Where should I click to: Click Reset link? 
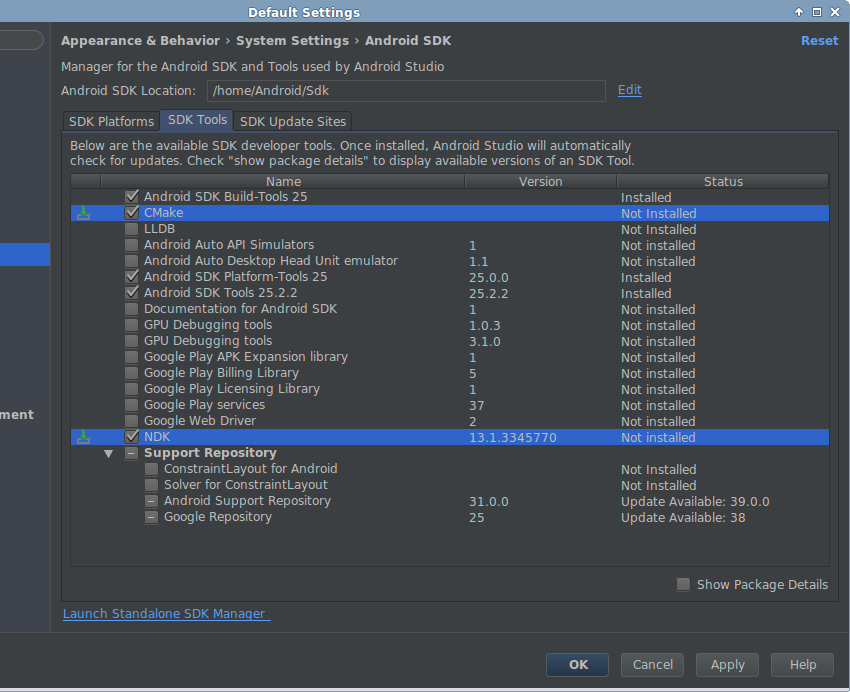819,41
